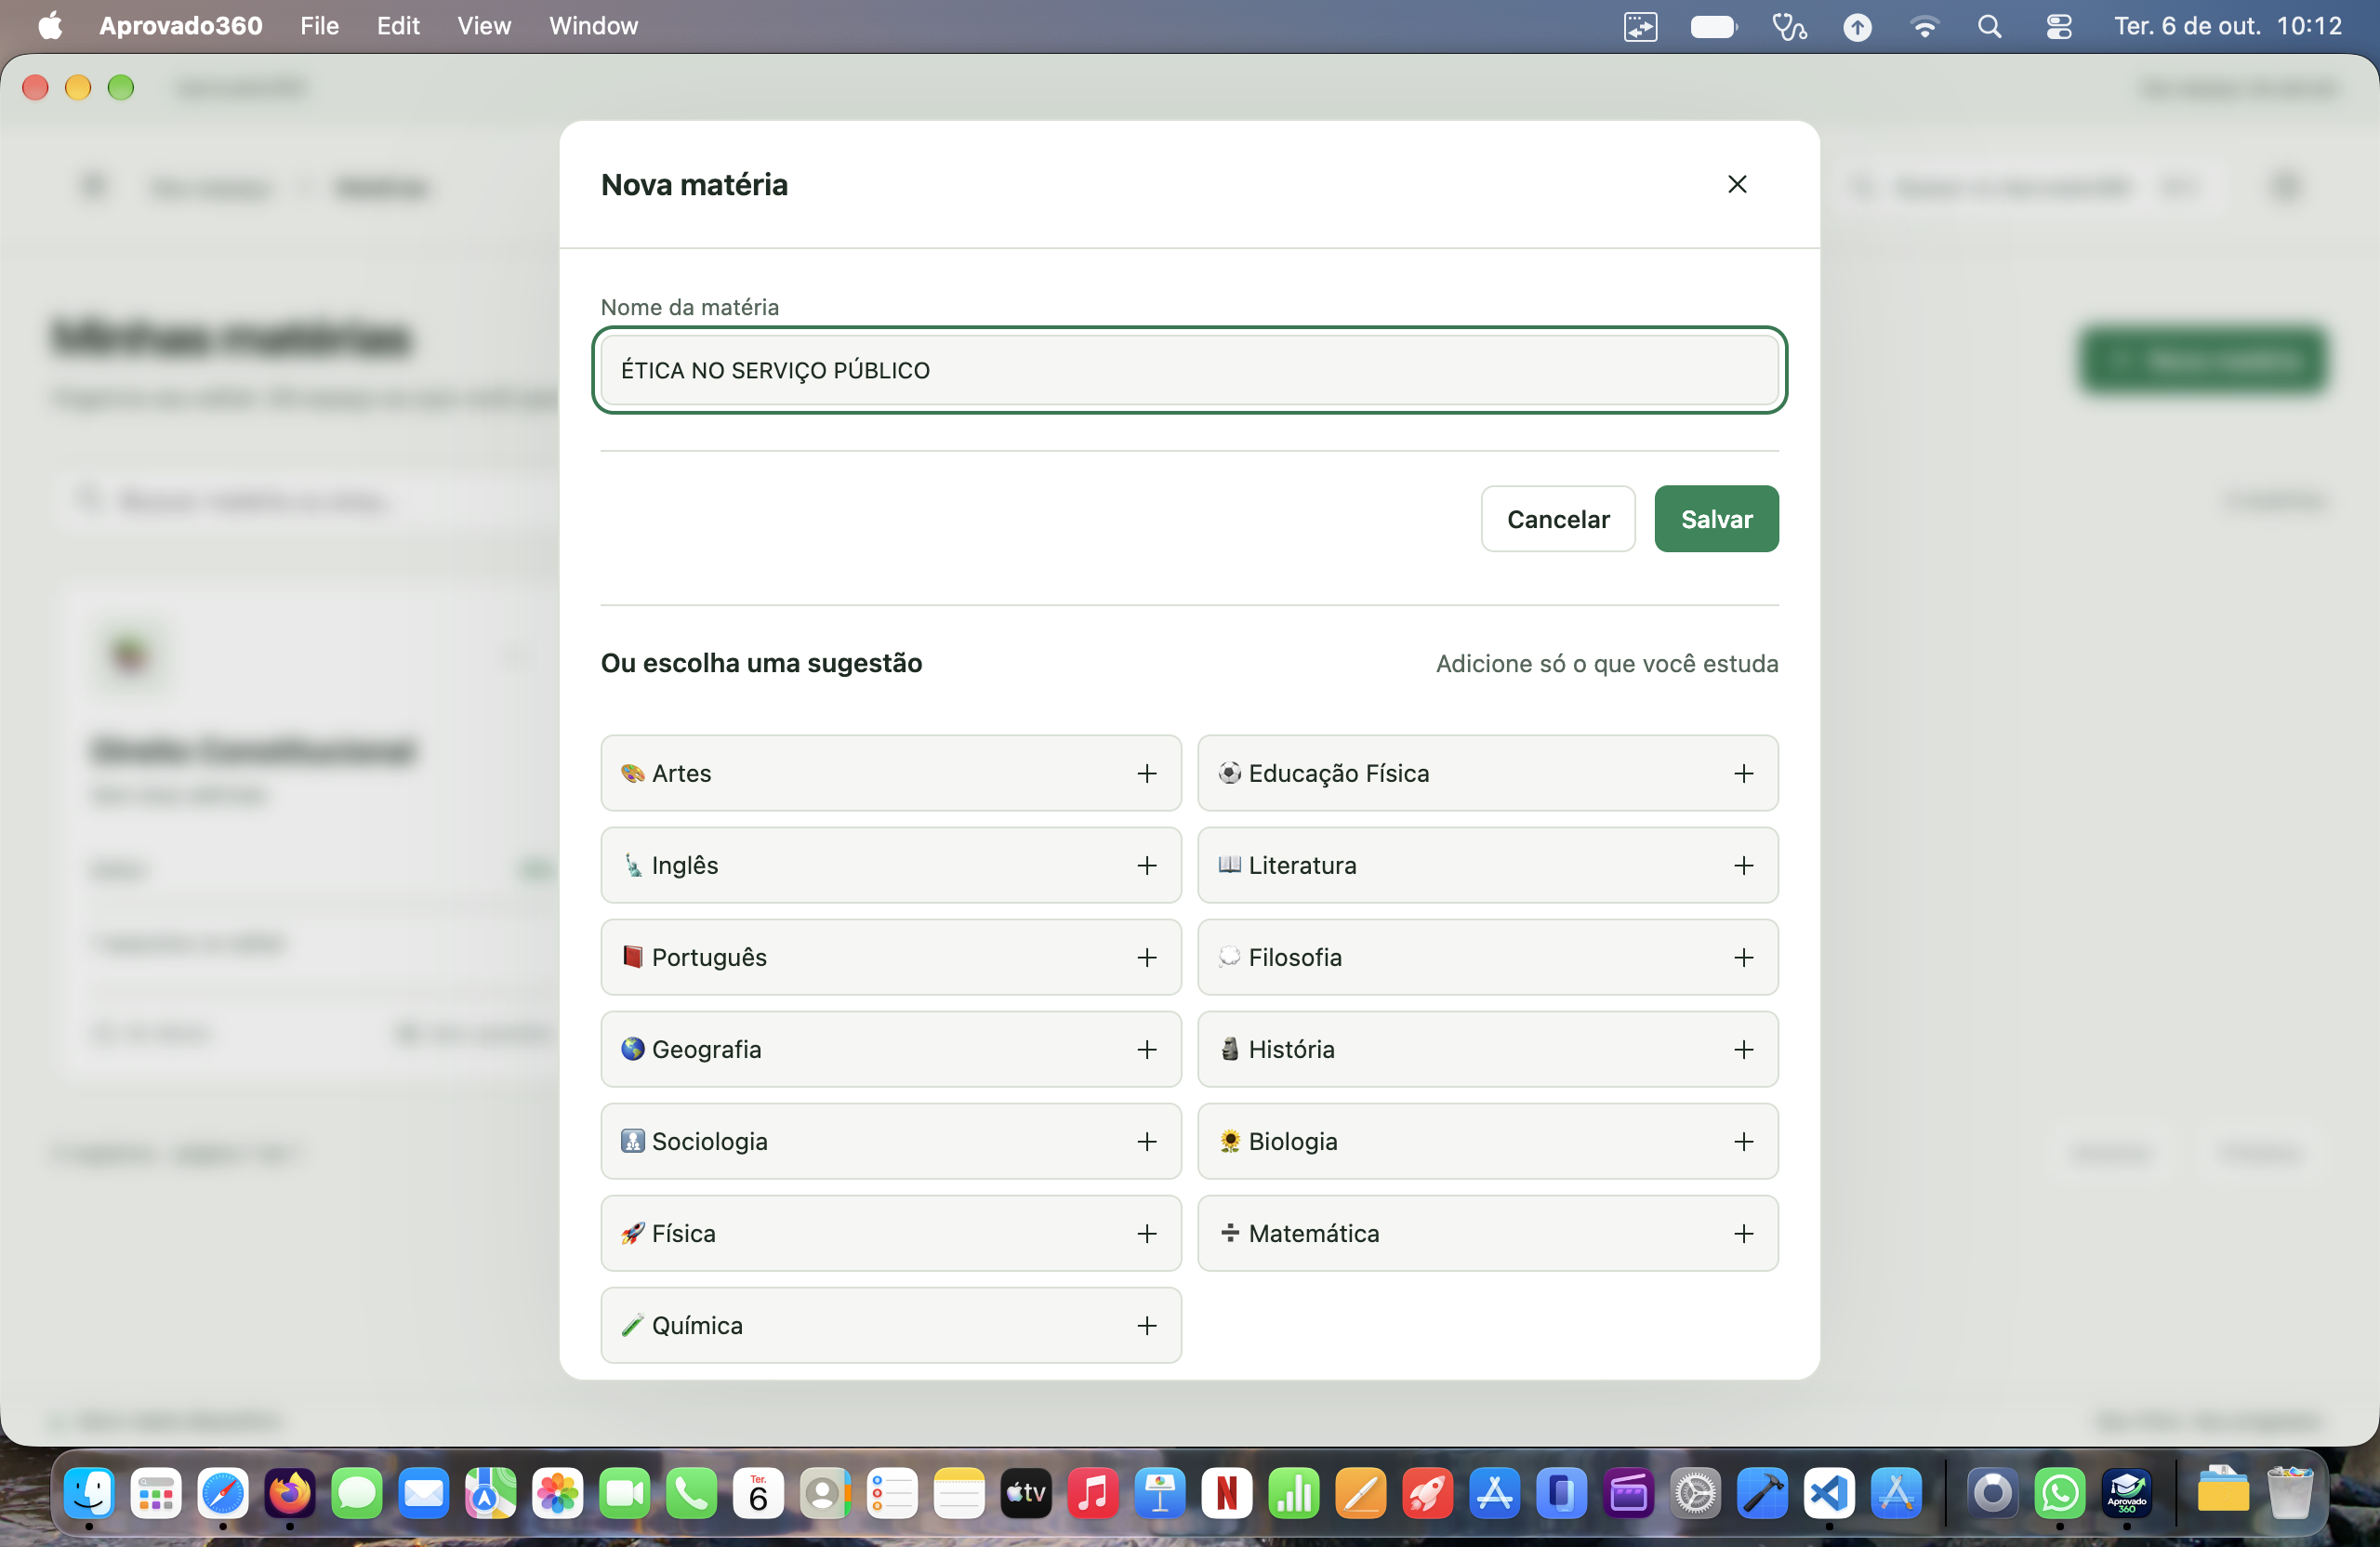Screen dimensions: 2380x1547
Task: Open Control Center in menu bar
Action: pos(2058,26)
